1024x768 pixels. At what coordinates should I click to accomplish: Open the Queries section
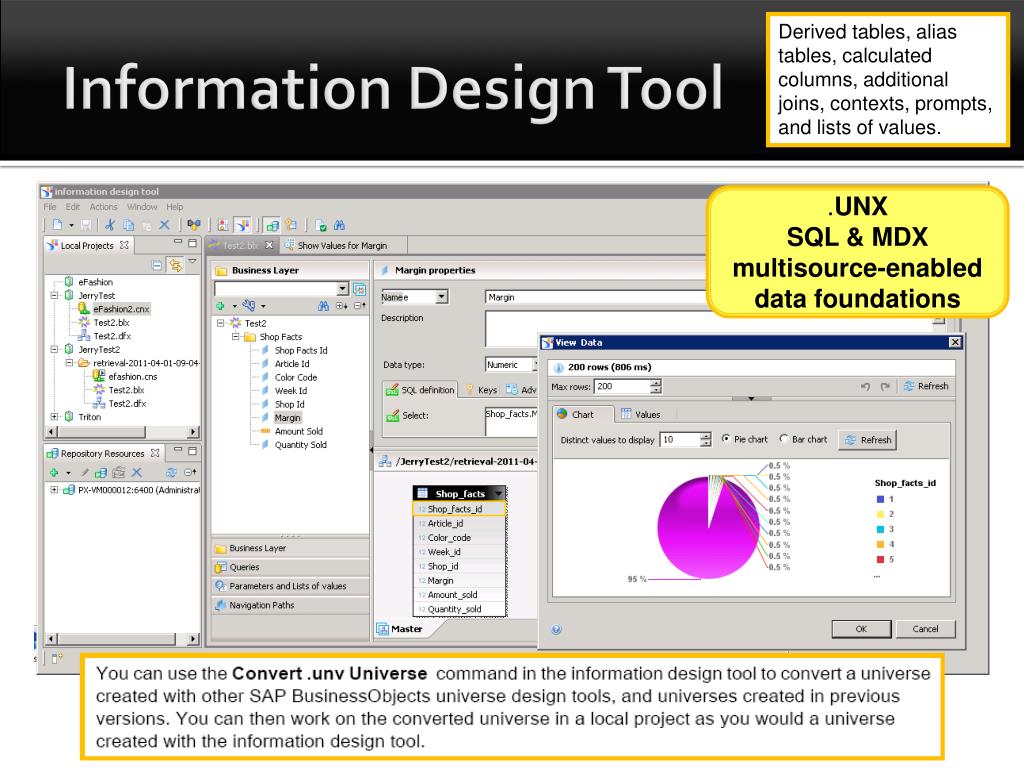click(x=291, y=567)
